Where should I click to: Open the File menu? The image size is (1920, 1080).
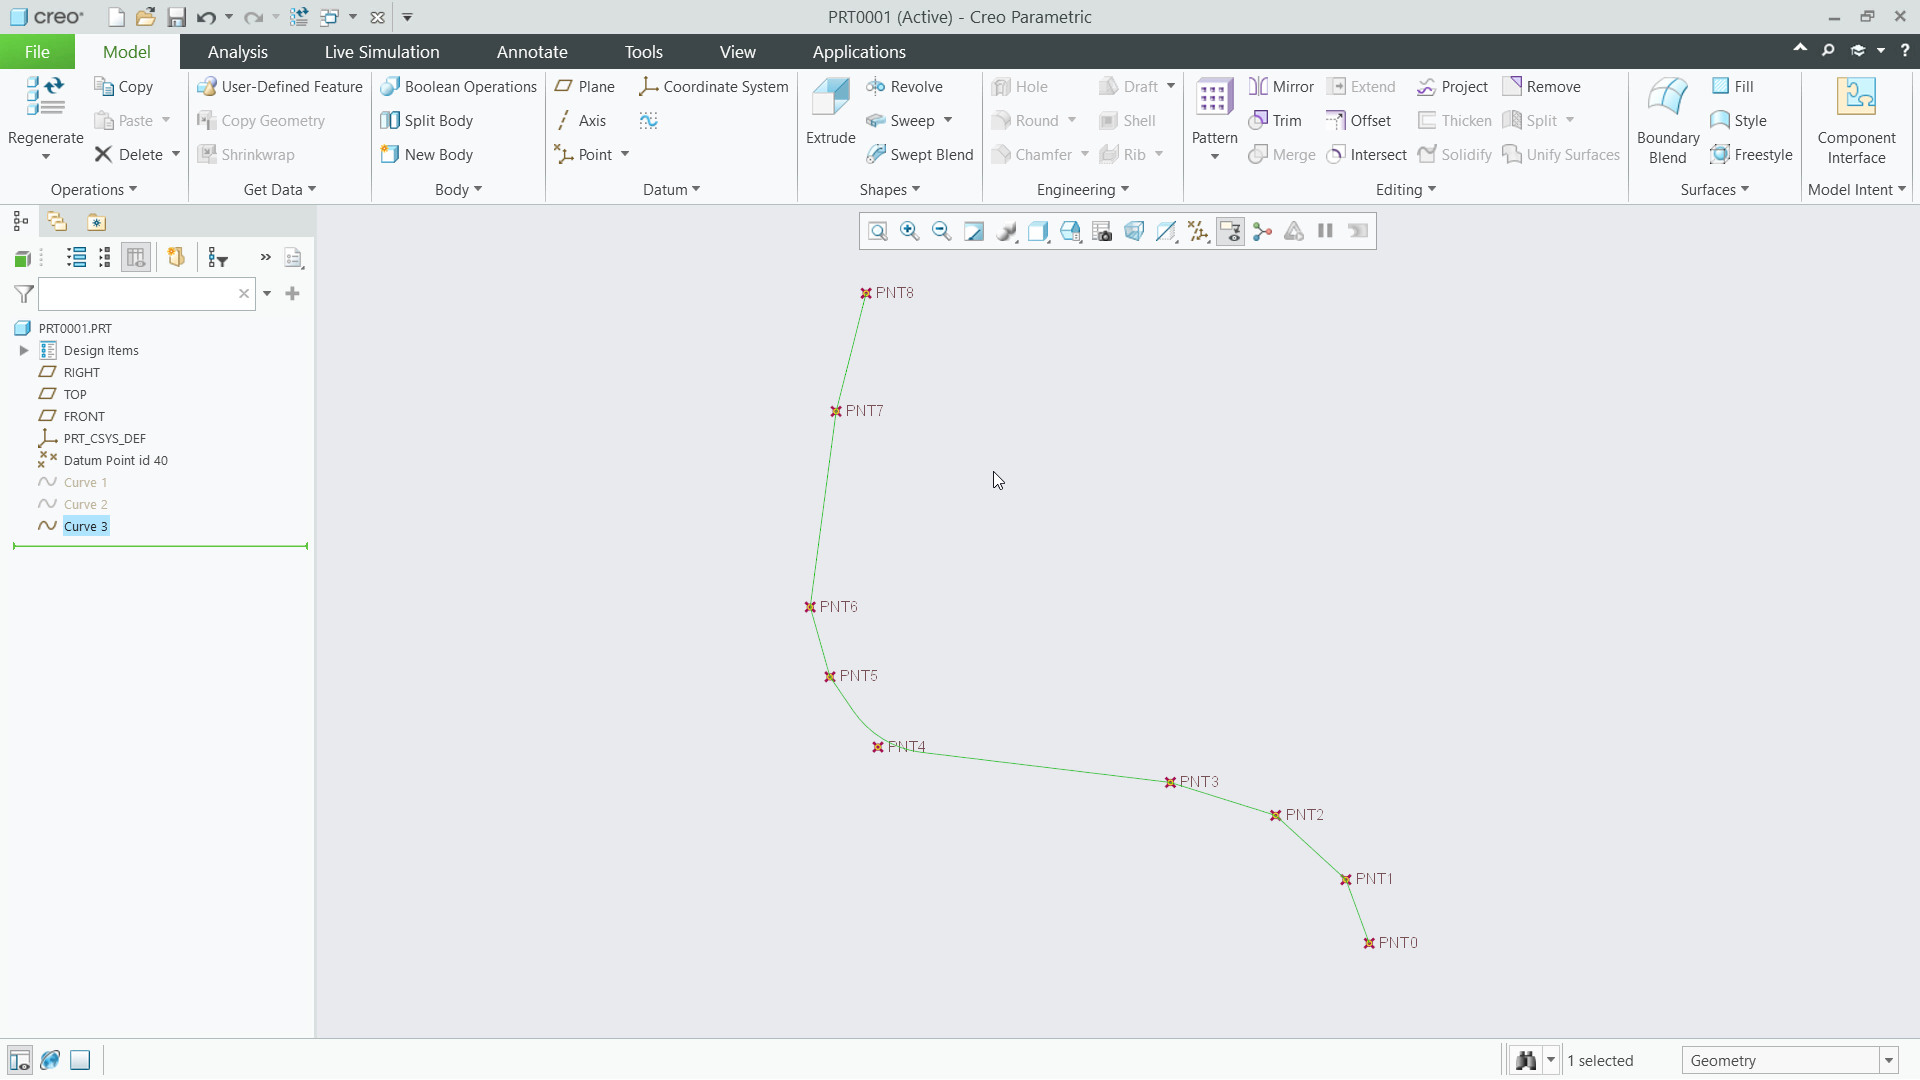pos(37,52)
